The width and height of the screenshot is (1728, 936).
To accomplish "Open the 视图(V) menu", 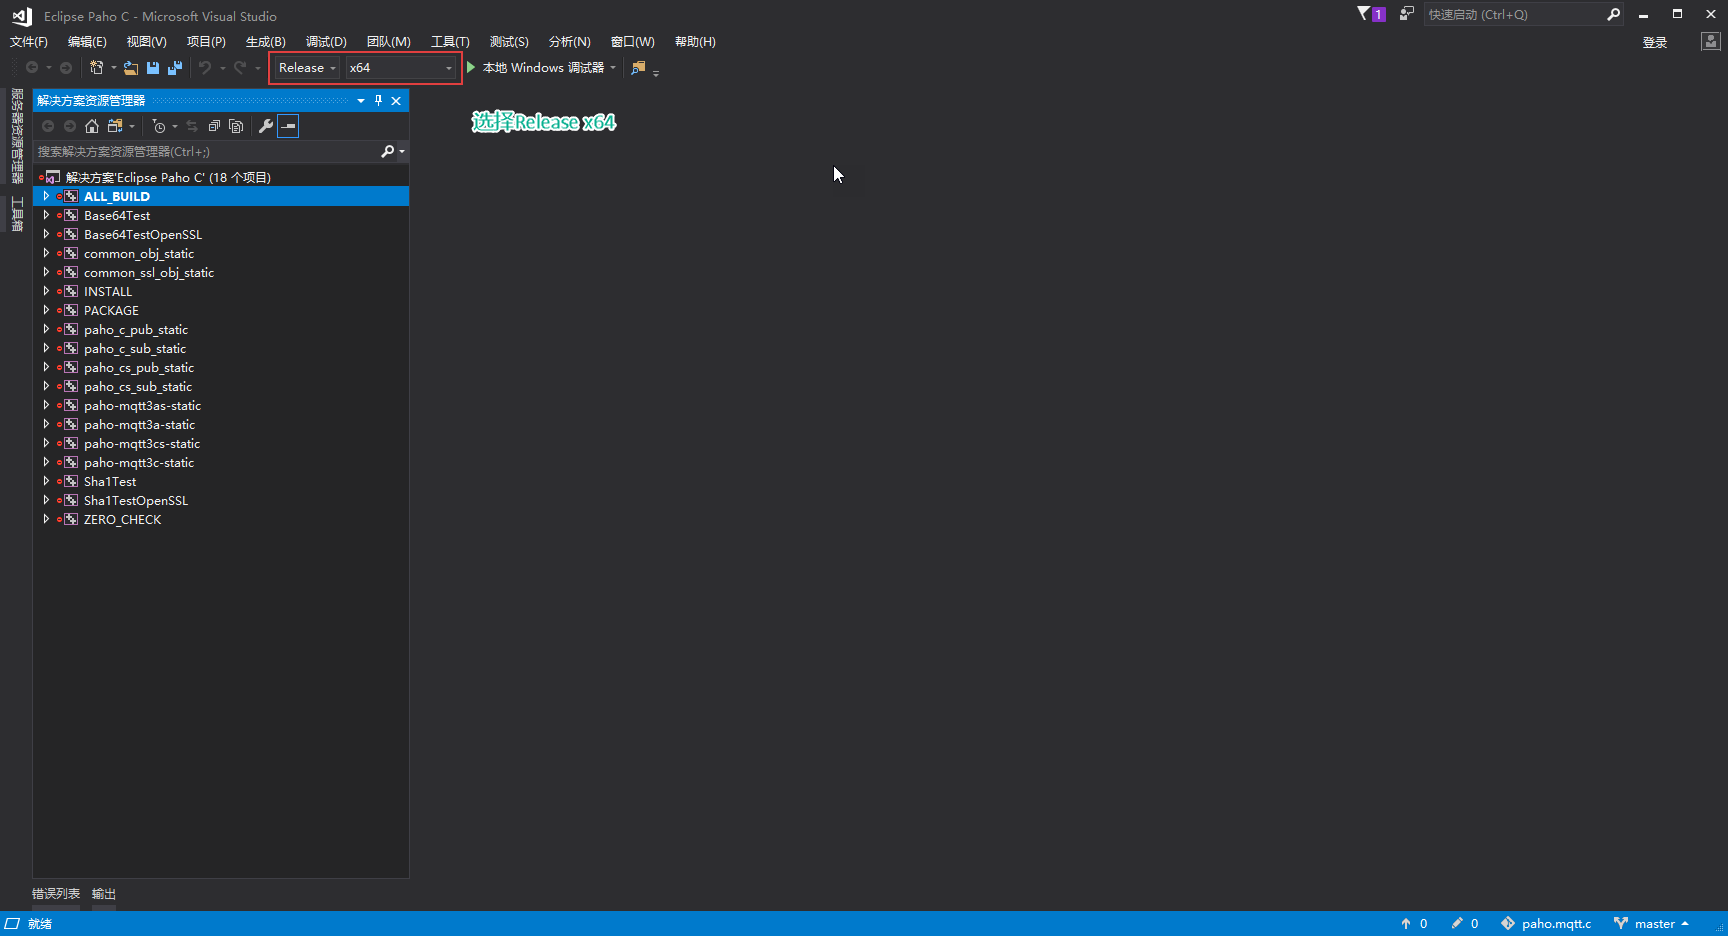I will coord(146,42).
